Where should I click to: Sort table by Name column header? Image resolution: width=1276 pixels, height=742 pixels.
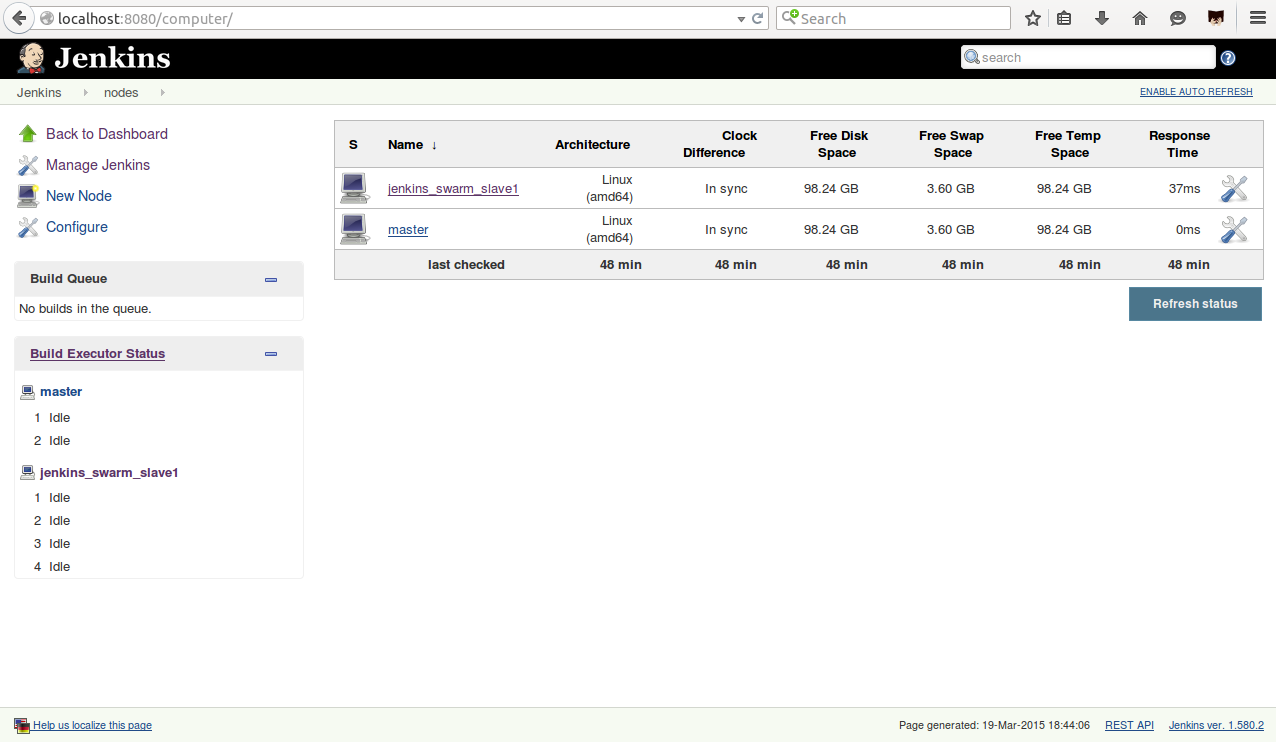(406, 145)
